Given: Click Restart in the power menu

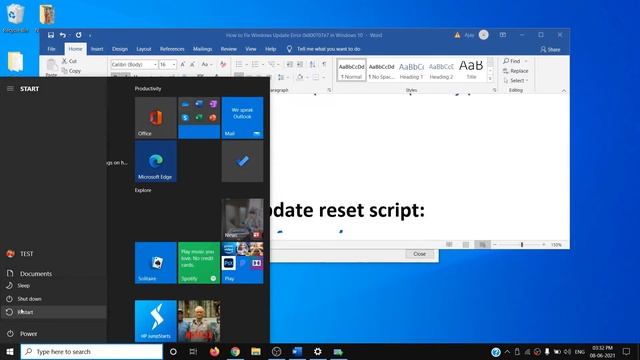Looking at the screenshot, I should click(x=53, y=312).
